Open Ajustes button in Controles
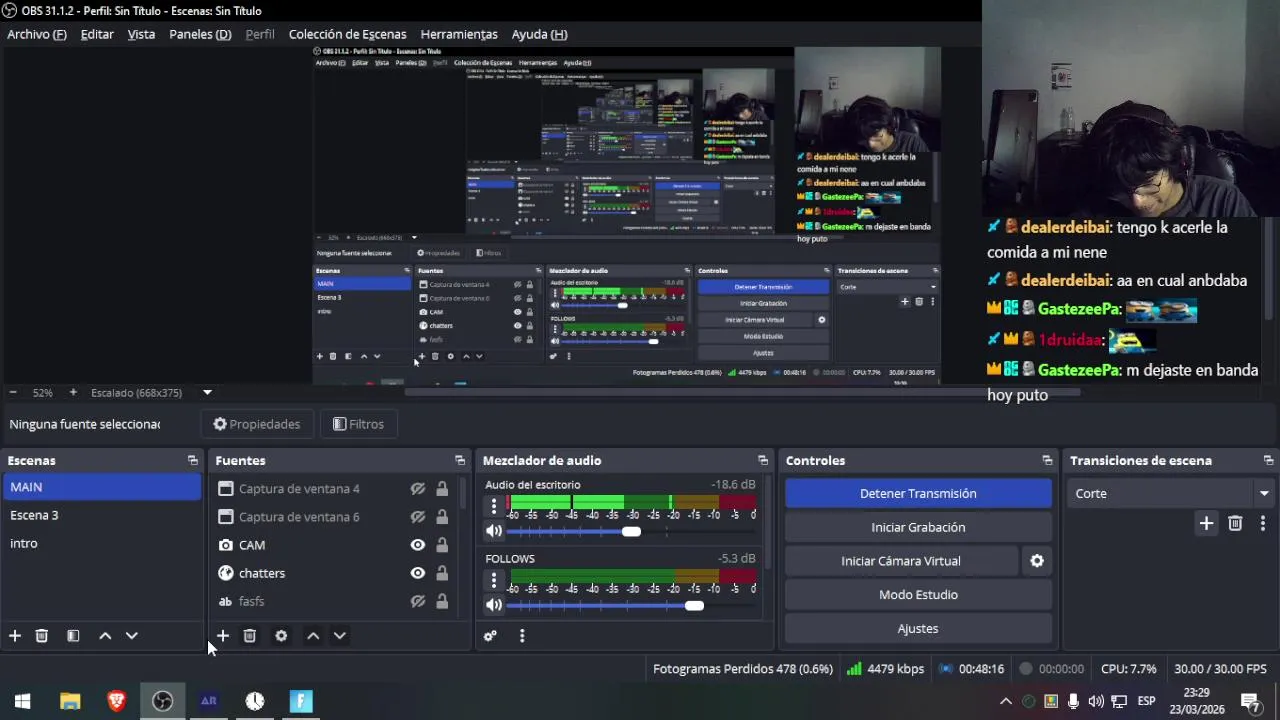This screenshot has width=1280, height=720. pyautogui.click(x=918, y=629)
